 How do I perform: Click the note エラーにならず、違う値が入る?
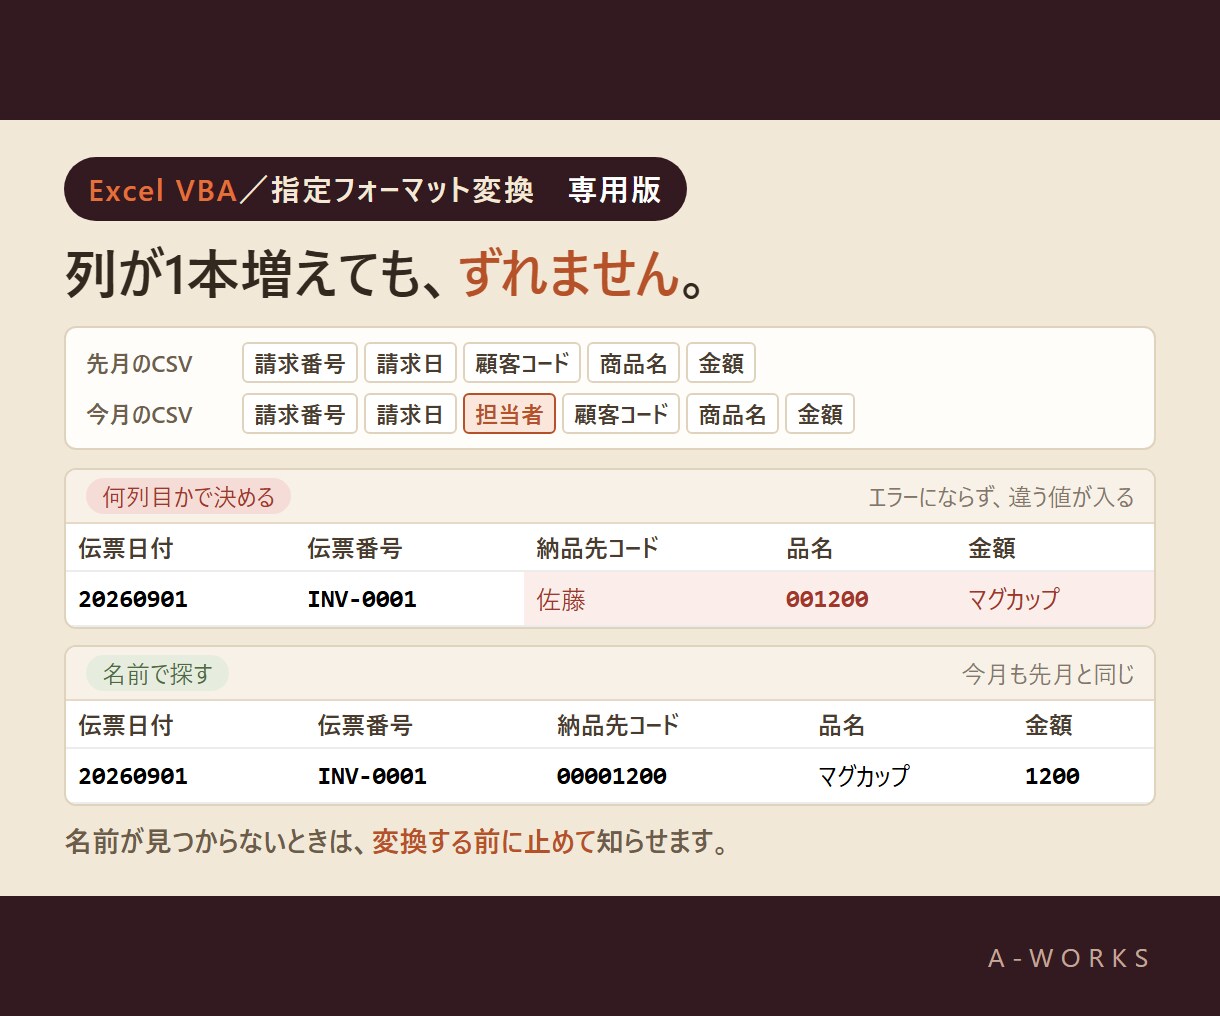pyautogui.click(x=1001, y=497)
